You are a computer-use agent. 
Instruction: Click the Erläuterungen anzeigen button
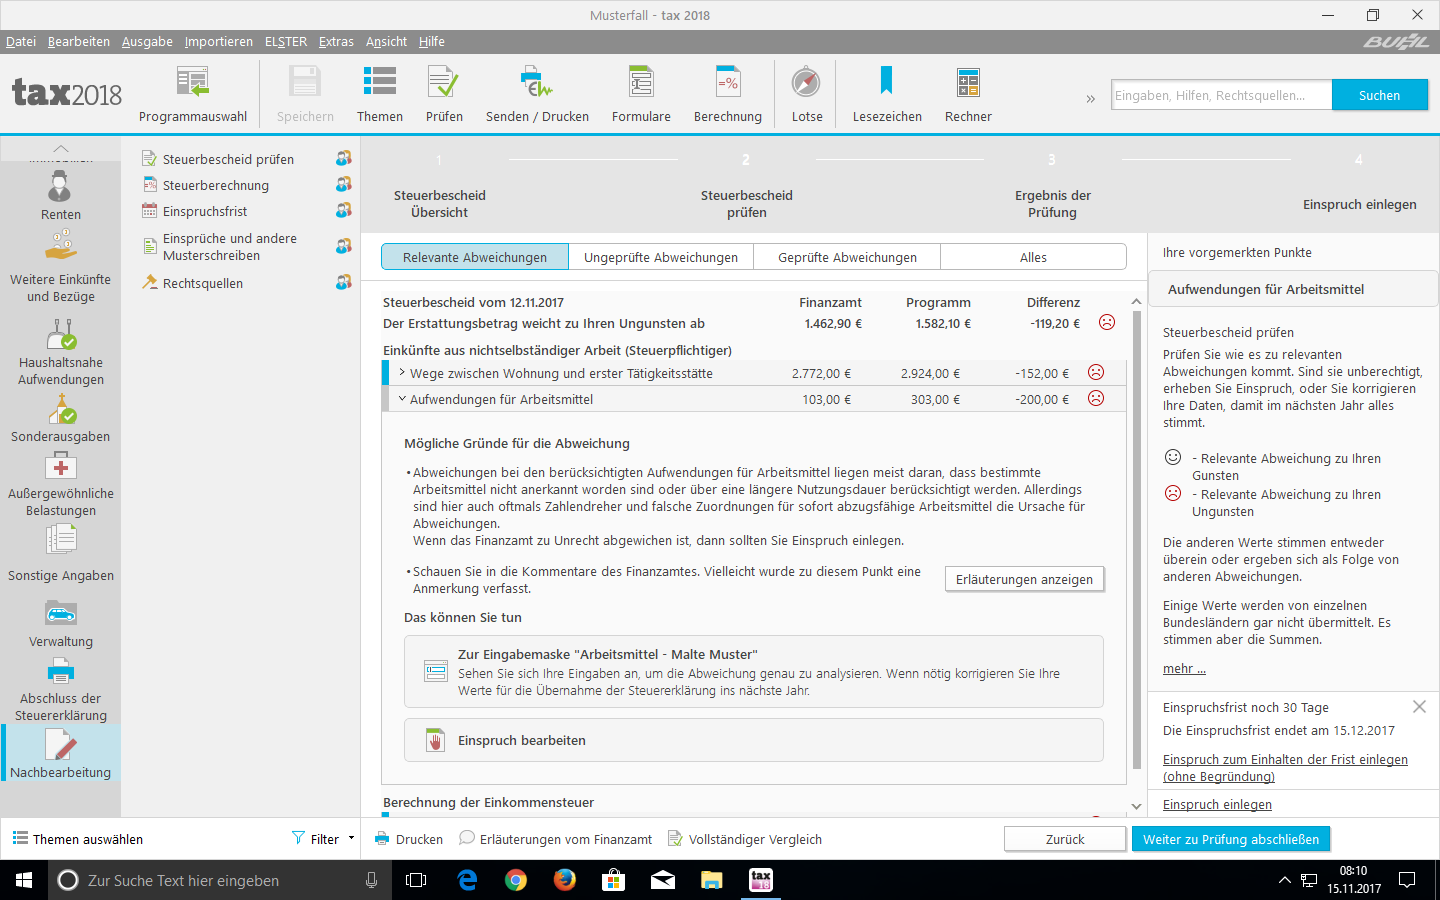click(x=1024, y=579)
